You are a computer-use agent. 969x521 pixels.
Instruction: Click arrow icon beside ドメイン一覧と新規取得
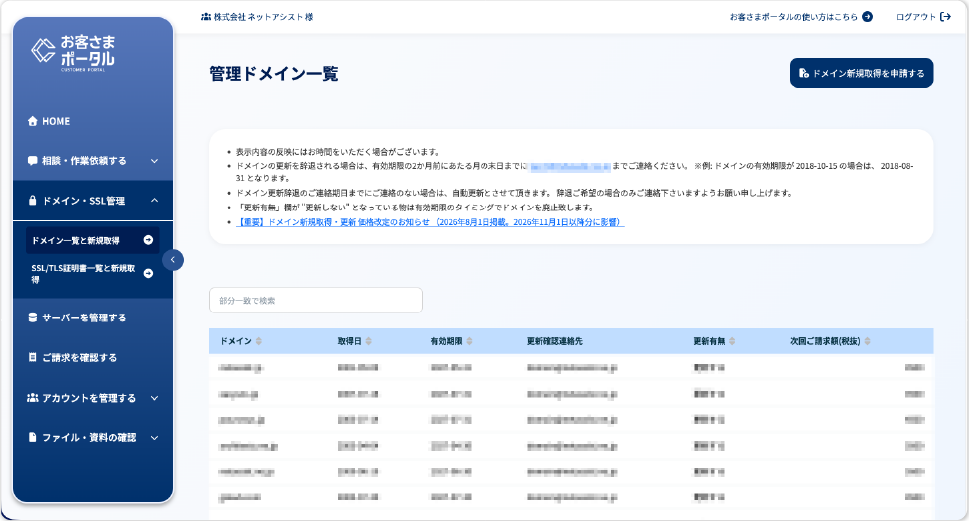click(148, 240)
